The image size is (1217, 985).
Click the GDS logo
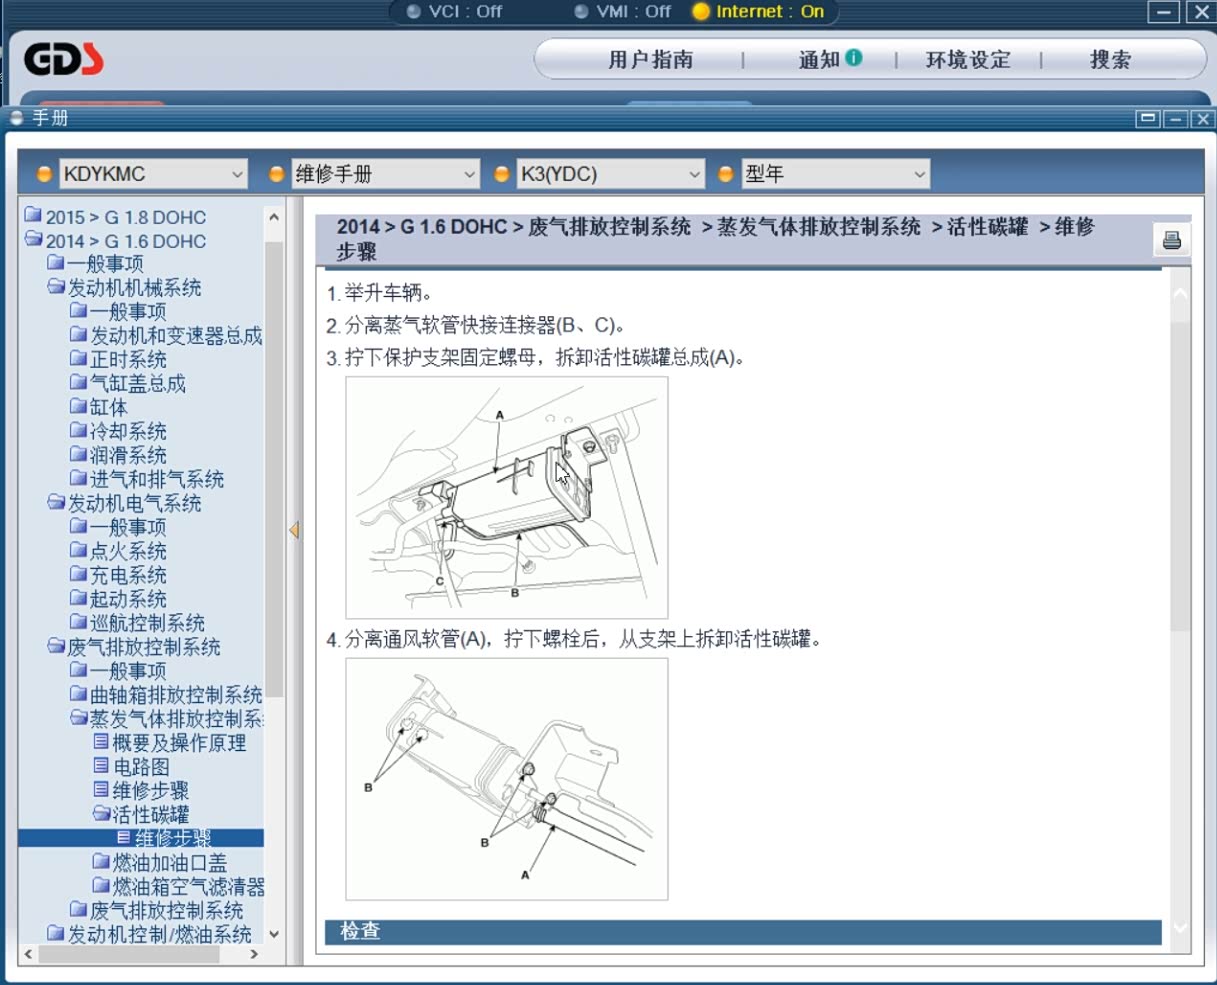pos(64,60)
